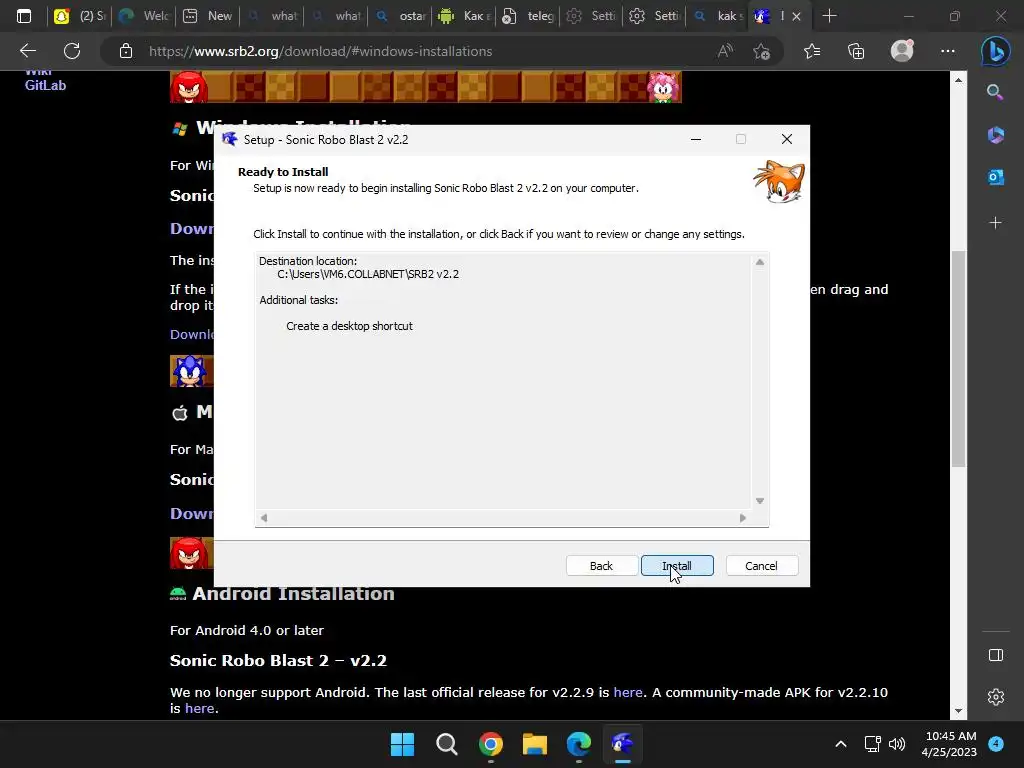1024x768 pixels.
Task: Open Collections in Edge toolbar
Action: click(x=856, y=51)
